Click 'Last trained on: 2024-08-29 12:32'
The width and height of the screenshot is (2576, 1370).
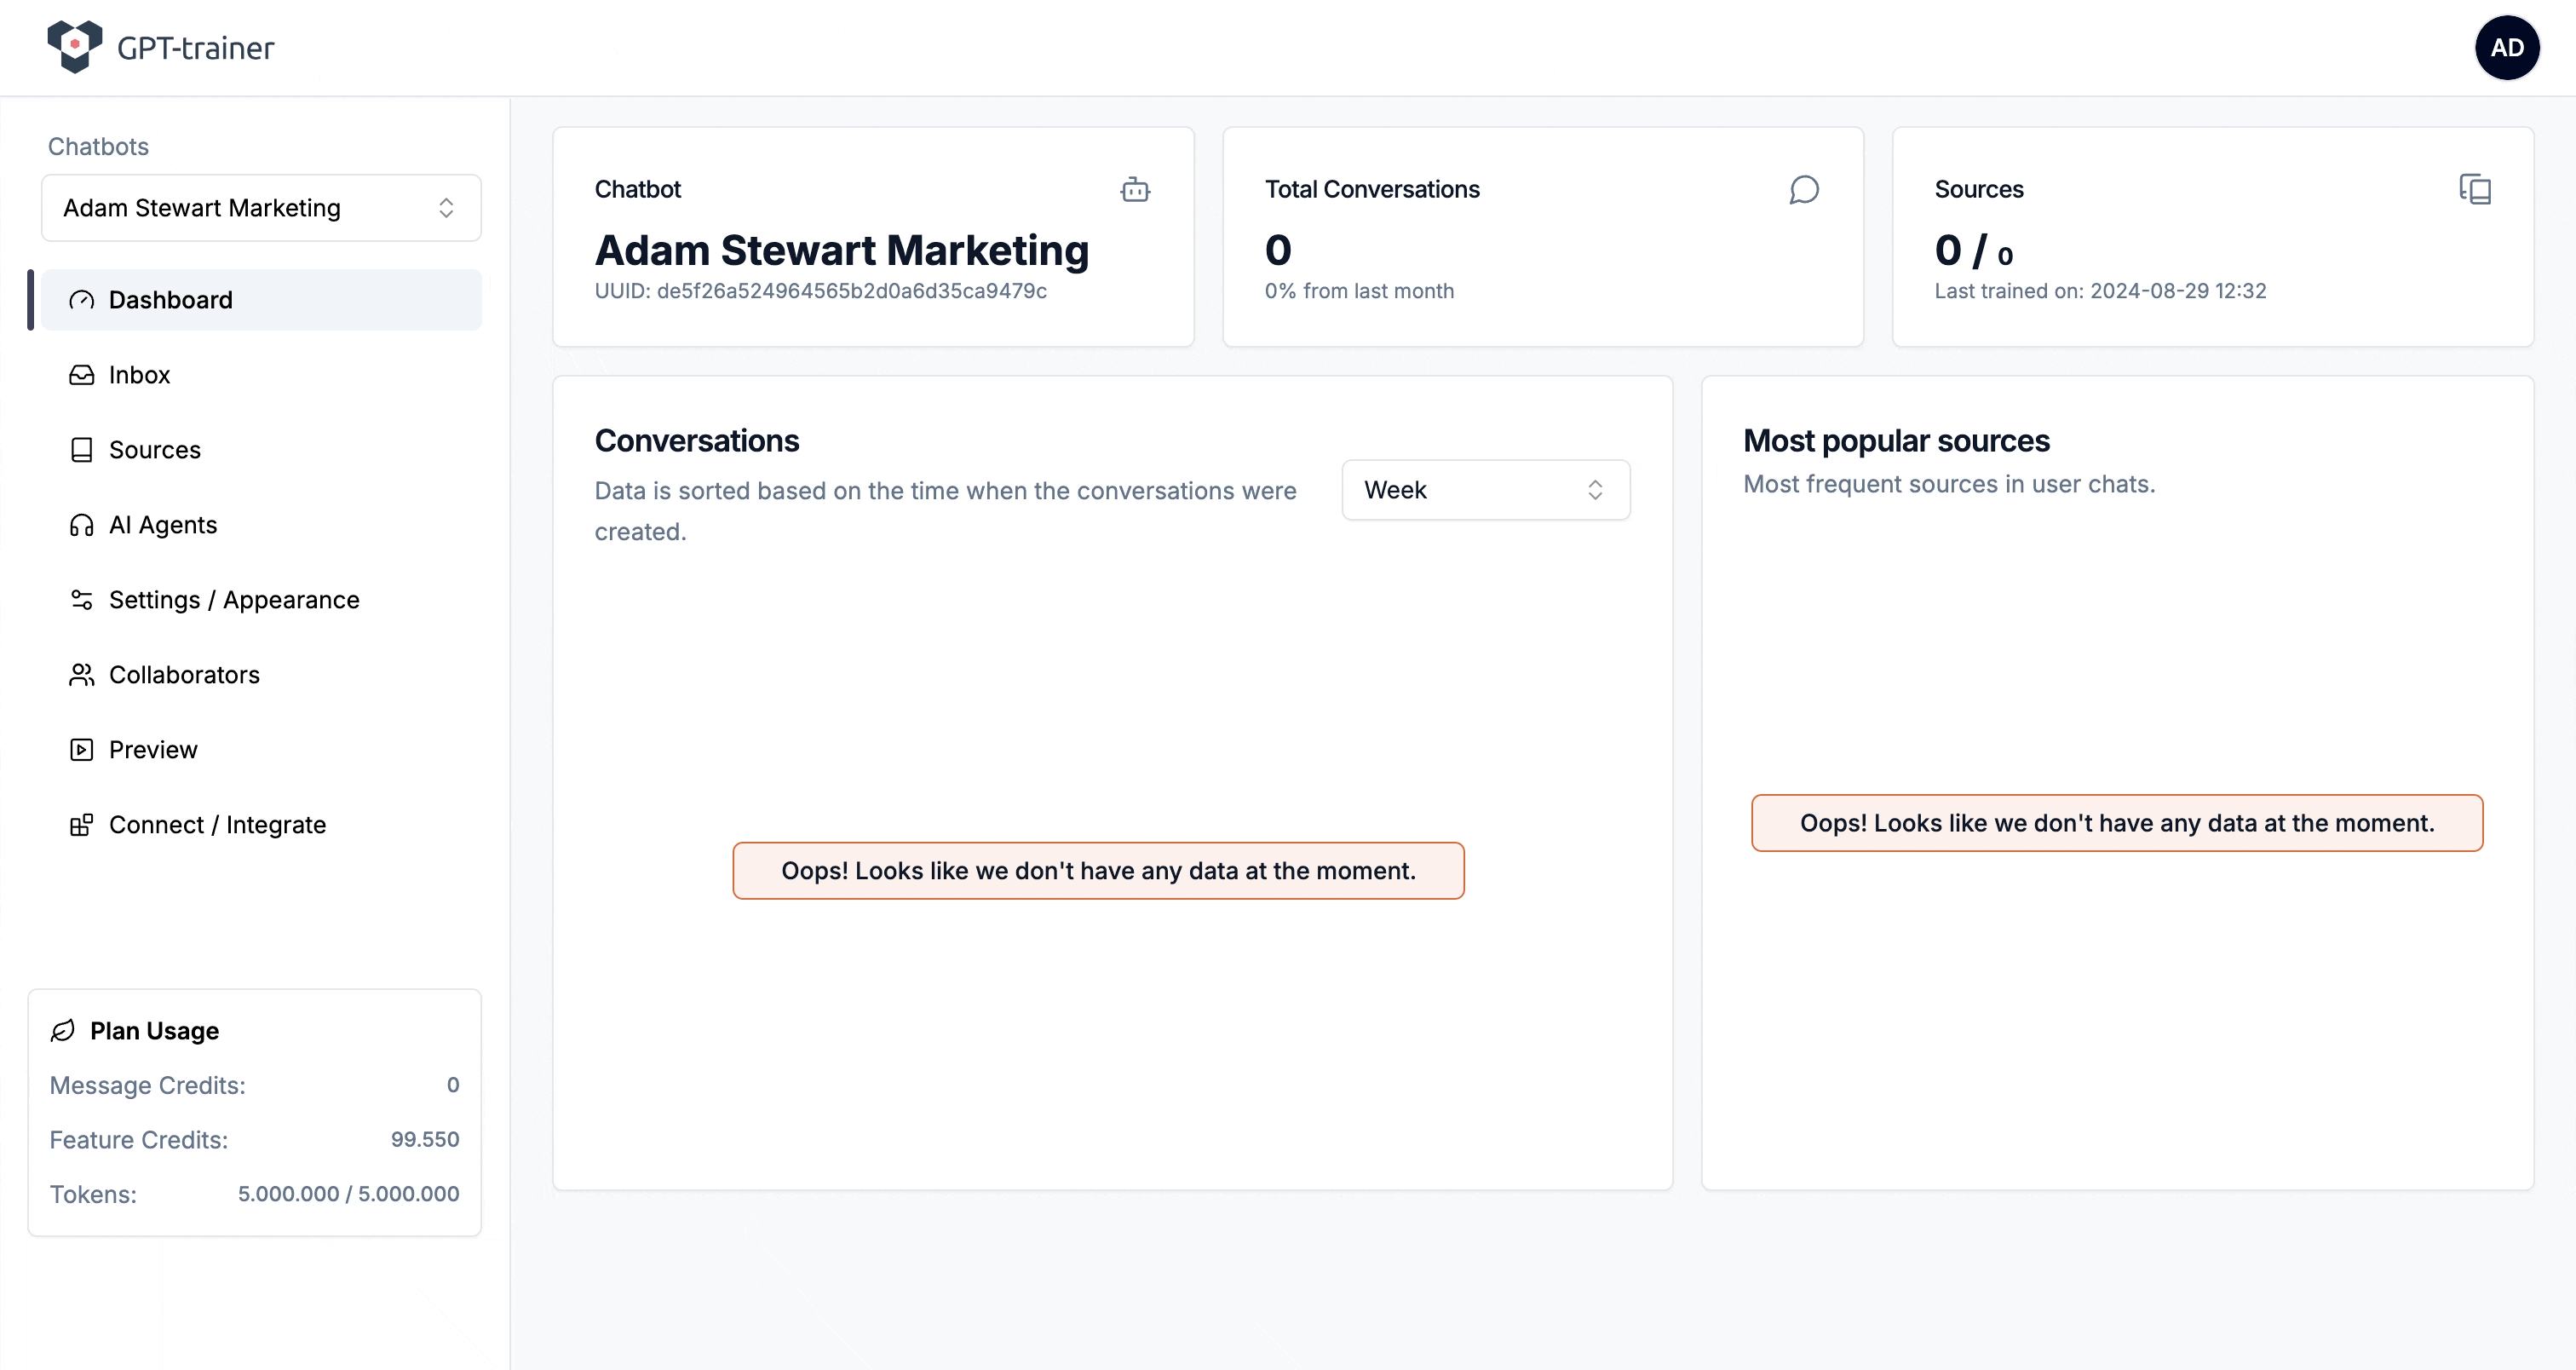tap(2100, 291)
